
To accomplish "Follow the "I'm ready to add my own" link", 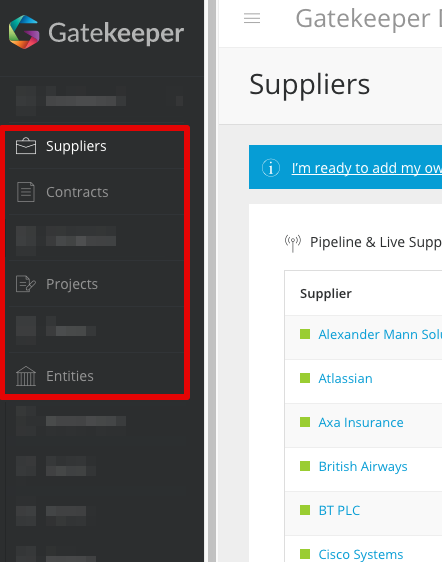I will [367, 168].
